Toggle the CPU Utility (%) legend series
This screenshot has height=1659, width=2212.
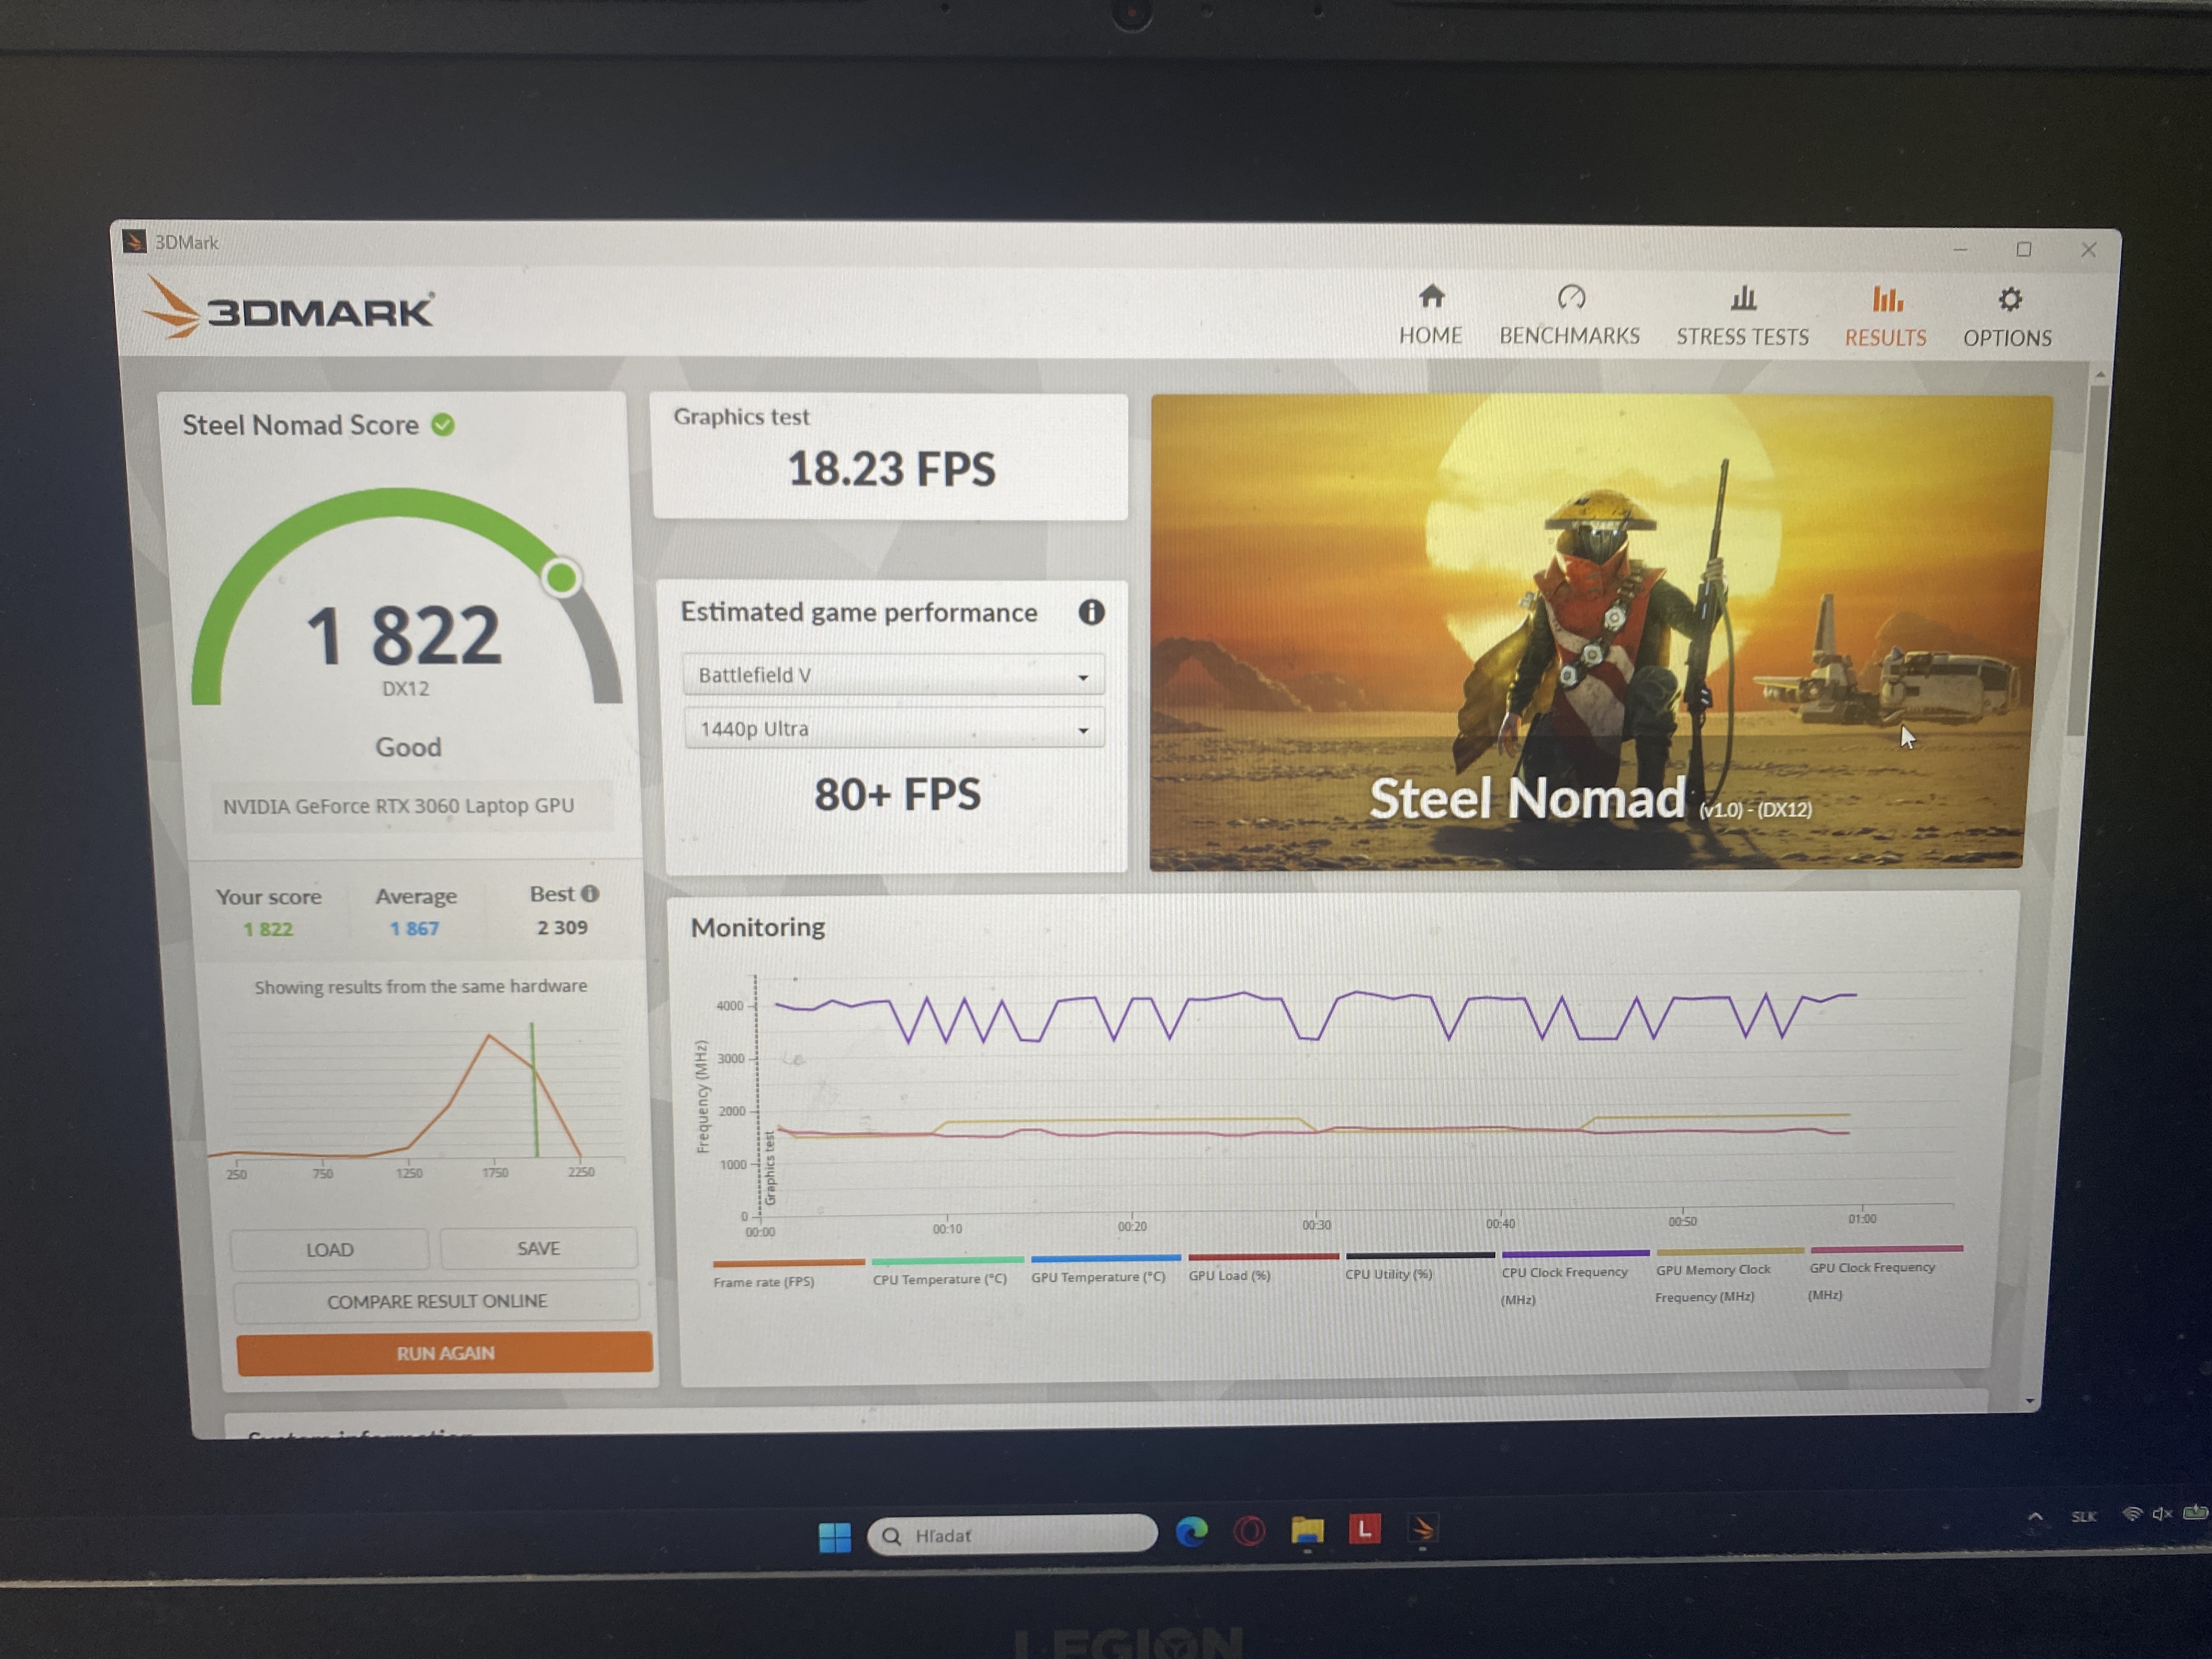click(x=1419, y=1267)
